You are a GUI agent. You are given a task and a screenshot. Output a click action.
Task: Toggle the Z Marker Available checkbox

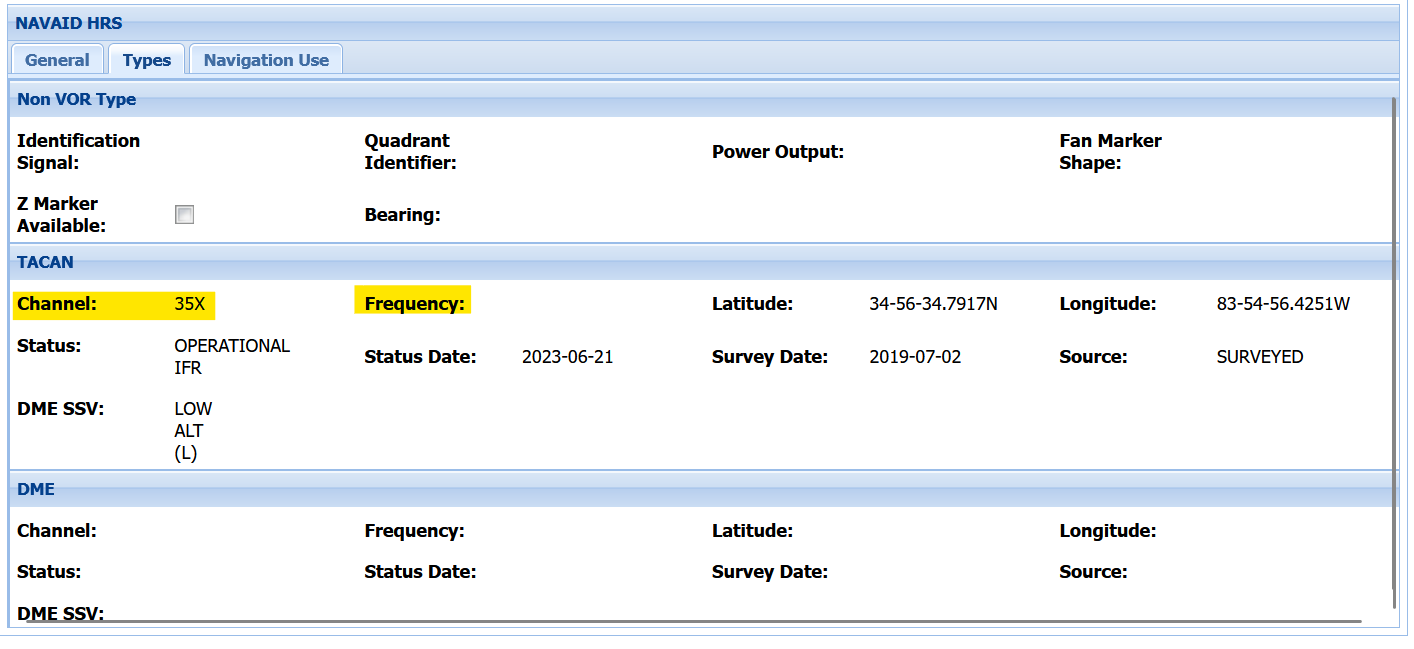(184, 214)
